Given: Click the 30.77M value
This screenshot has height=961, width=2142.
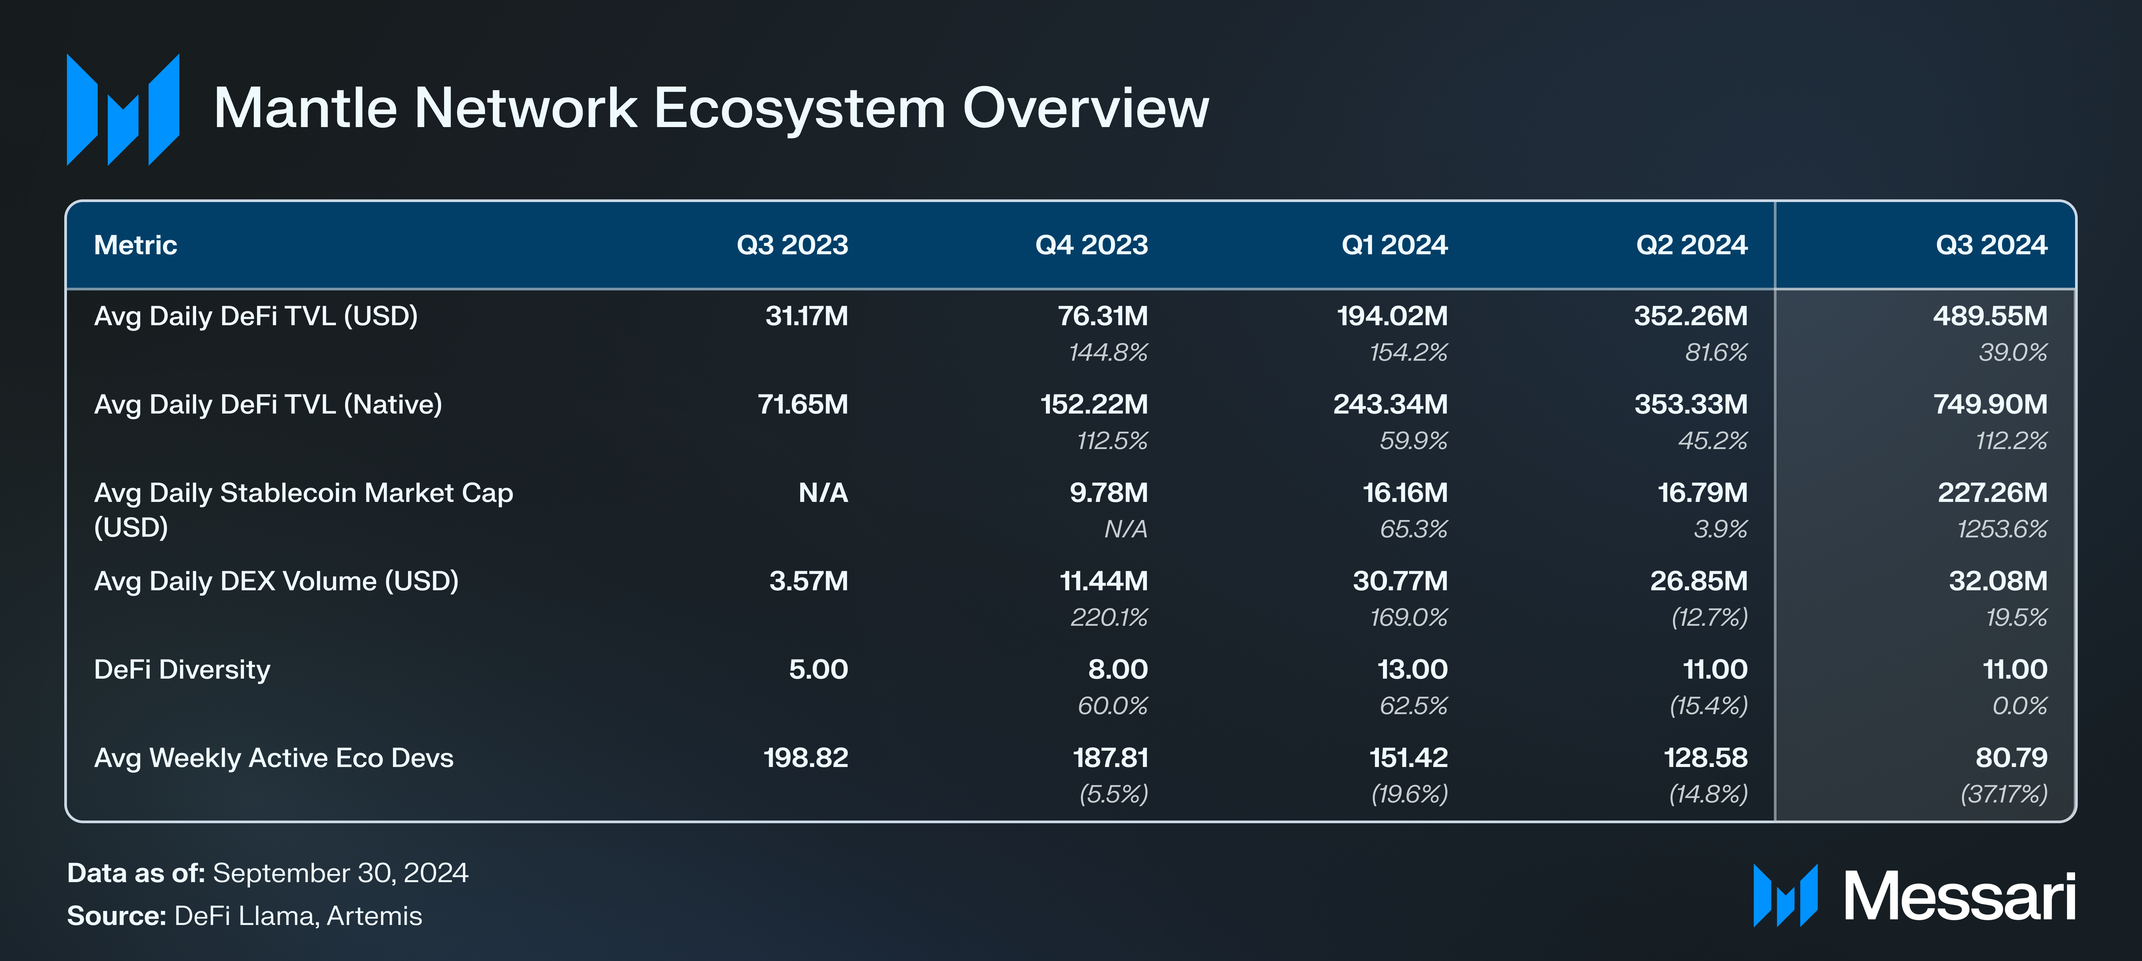Looking at the screenshot, I should tap(1400, 581).
